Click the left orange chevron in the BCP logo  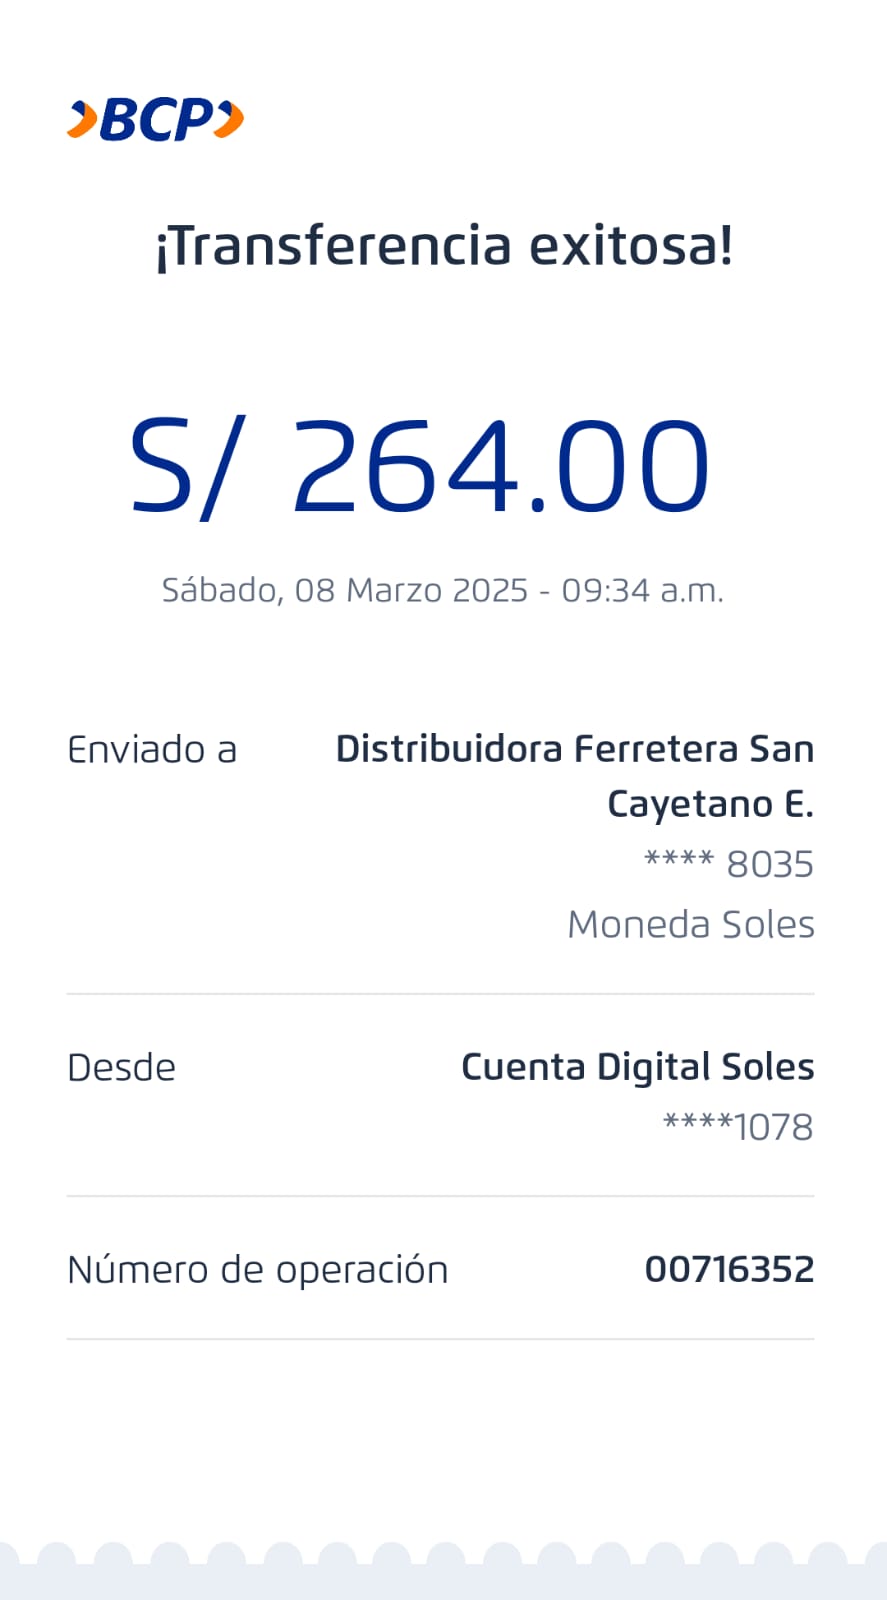pos(82,120)
